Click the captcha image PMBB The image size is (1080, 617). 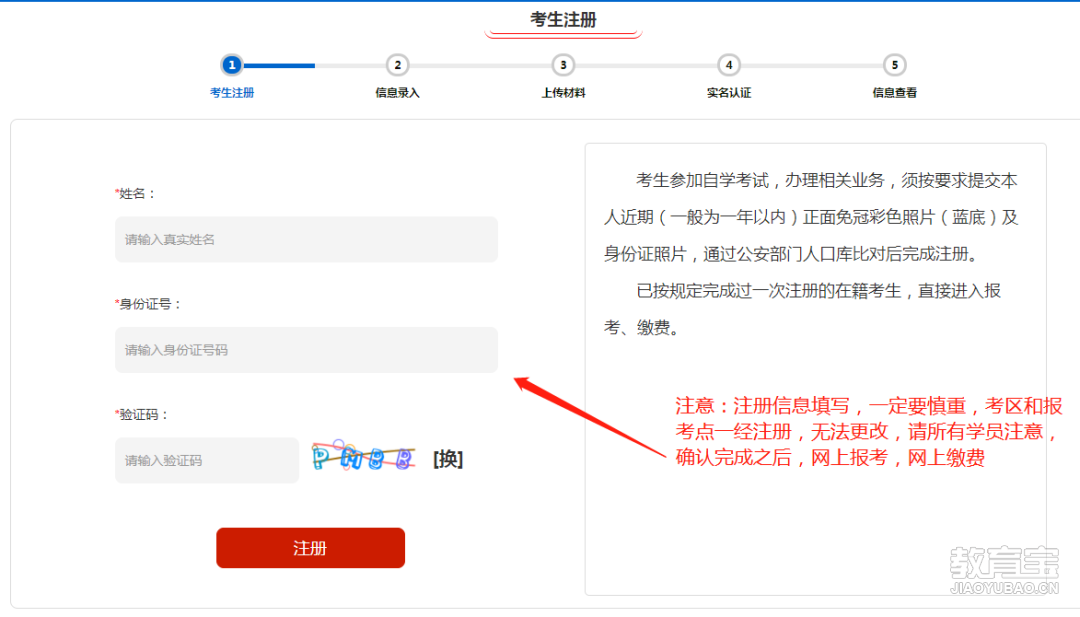[x=364, y=456]
